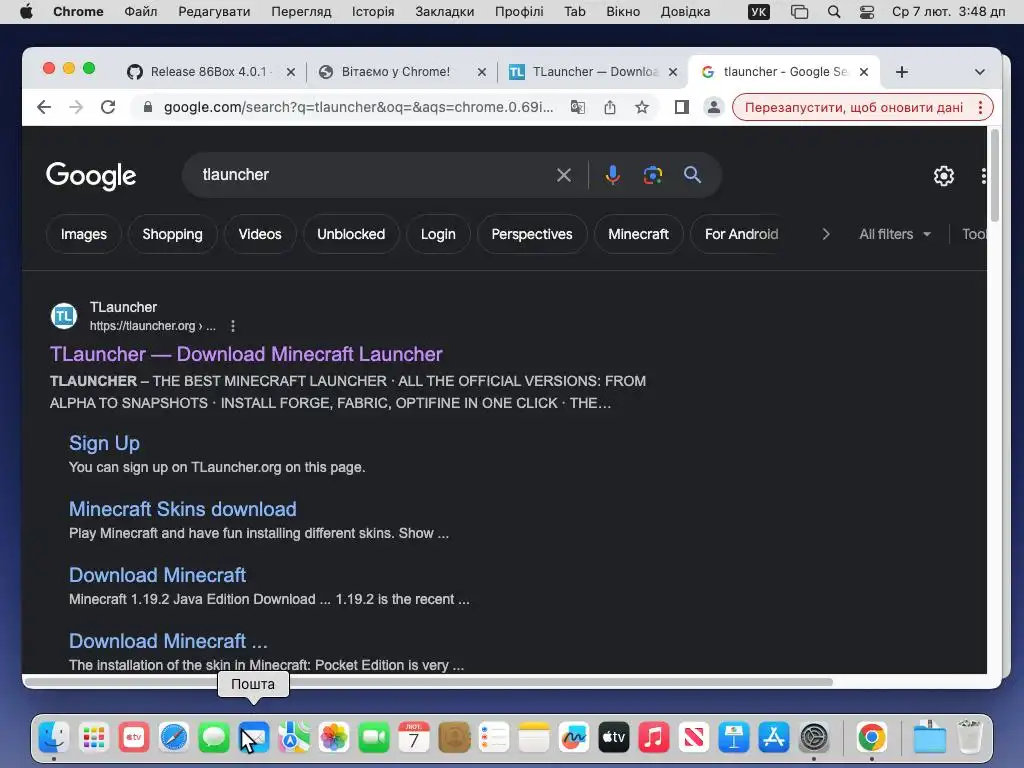
Task: Expand the All filters dropdown
Action: click(x=895, y=234)
